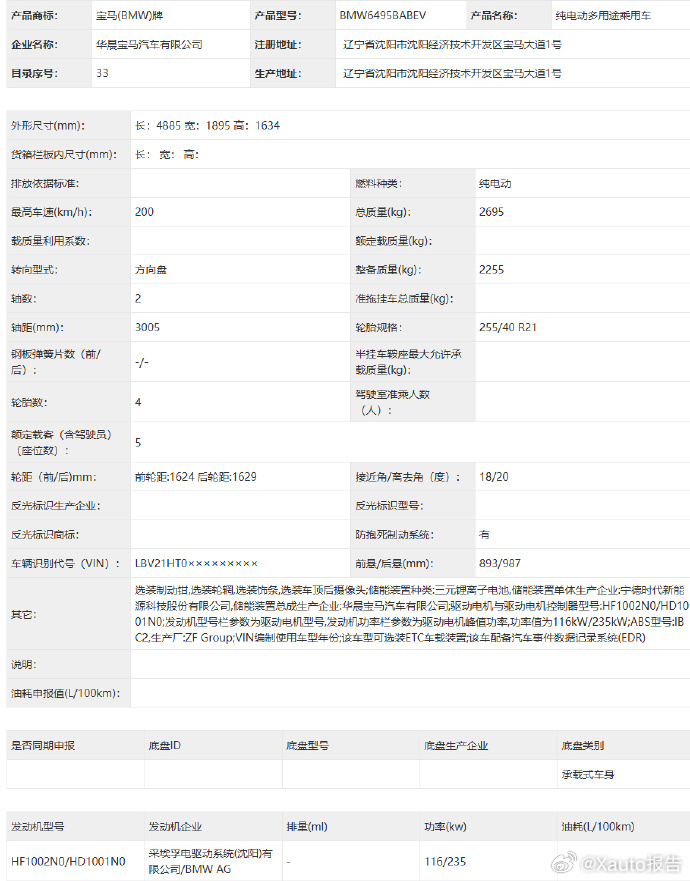Click the 总质量(kg) label
The width and height of the screenshot is (690, 881).
point(383,212)
